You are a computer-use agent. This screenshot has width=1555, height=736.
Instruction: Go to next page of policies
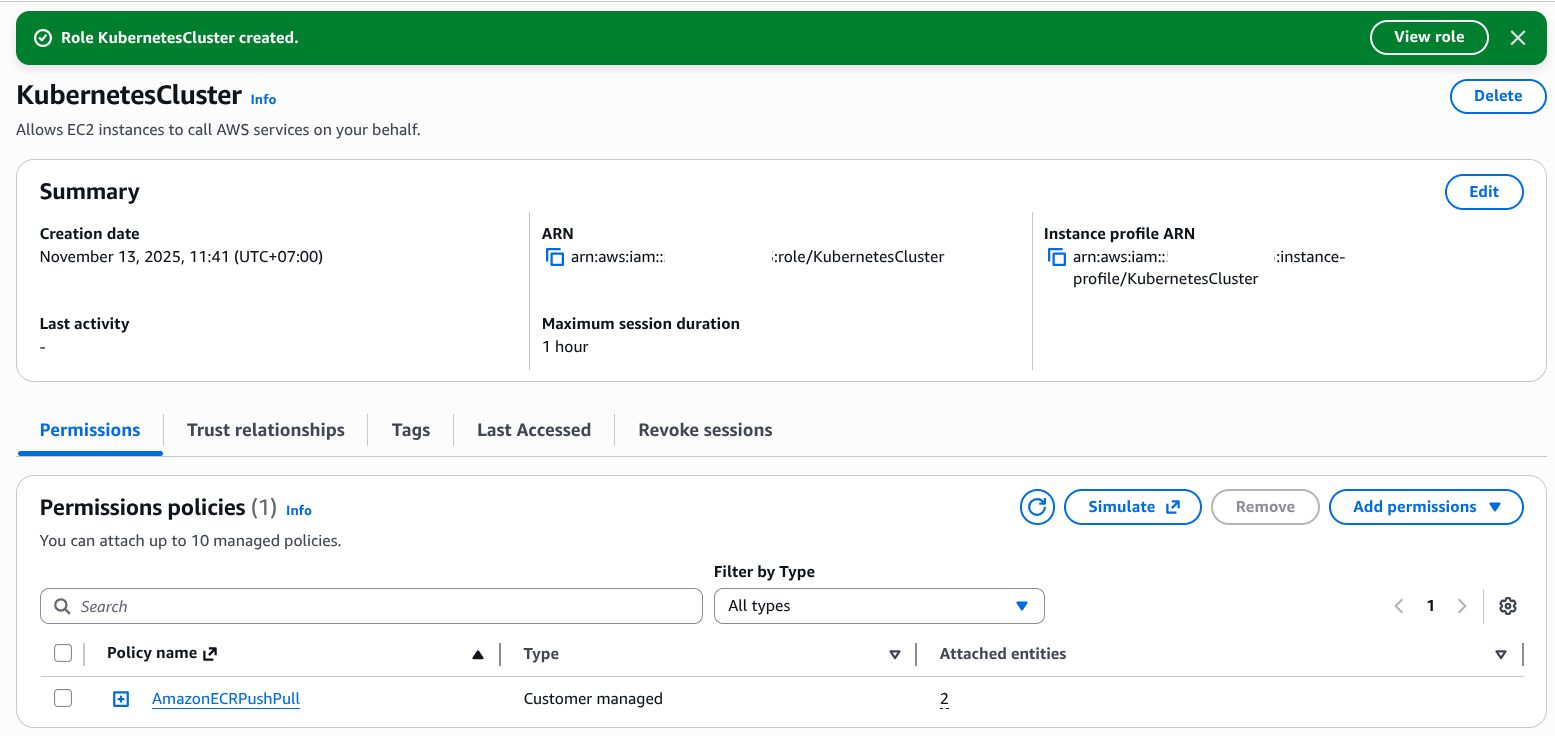(x=1462, y=606)
